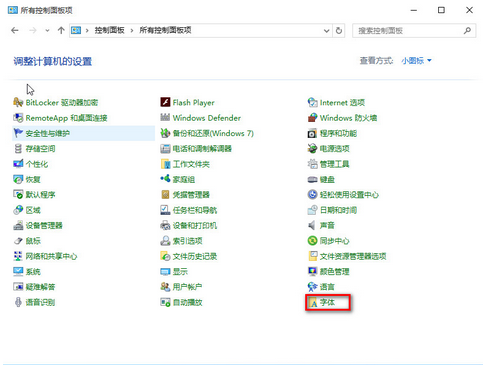Click the 用户帐户 link
Image resolution: width=483 pixels, height=365 pixels.
tap(187, 287)
